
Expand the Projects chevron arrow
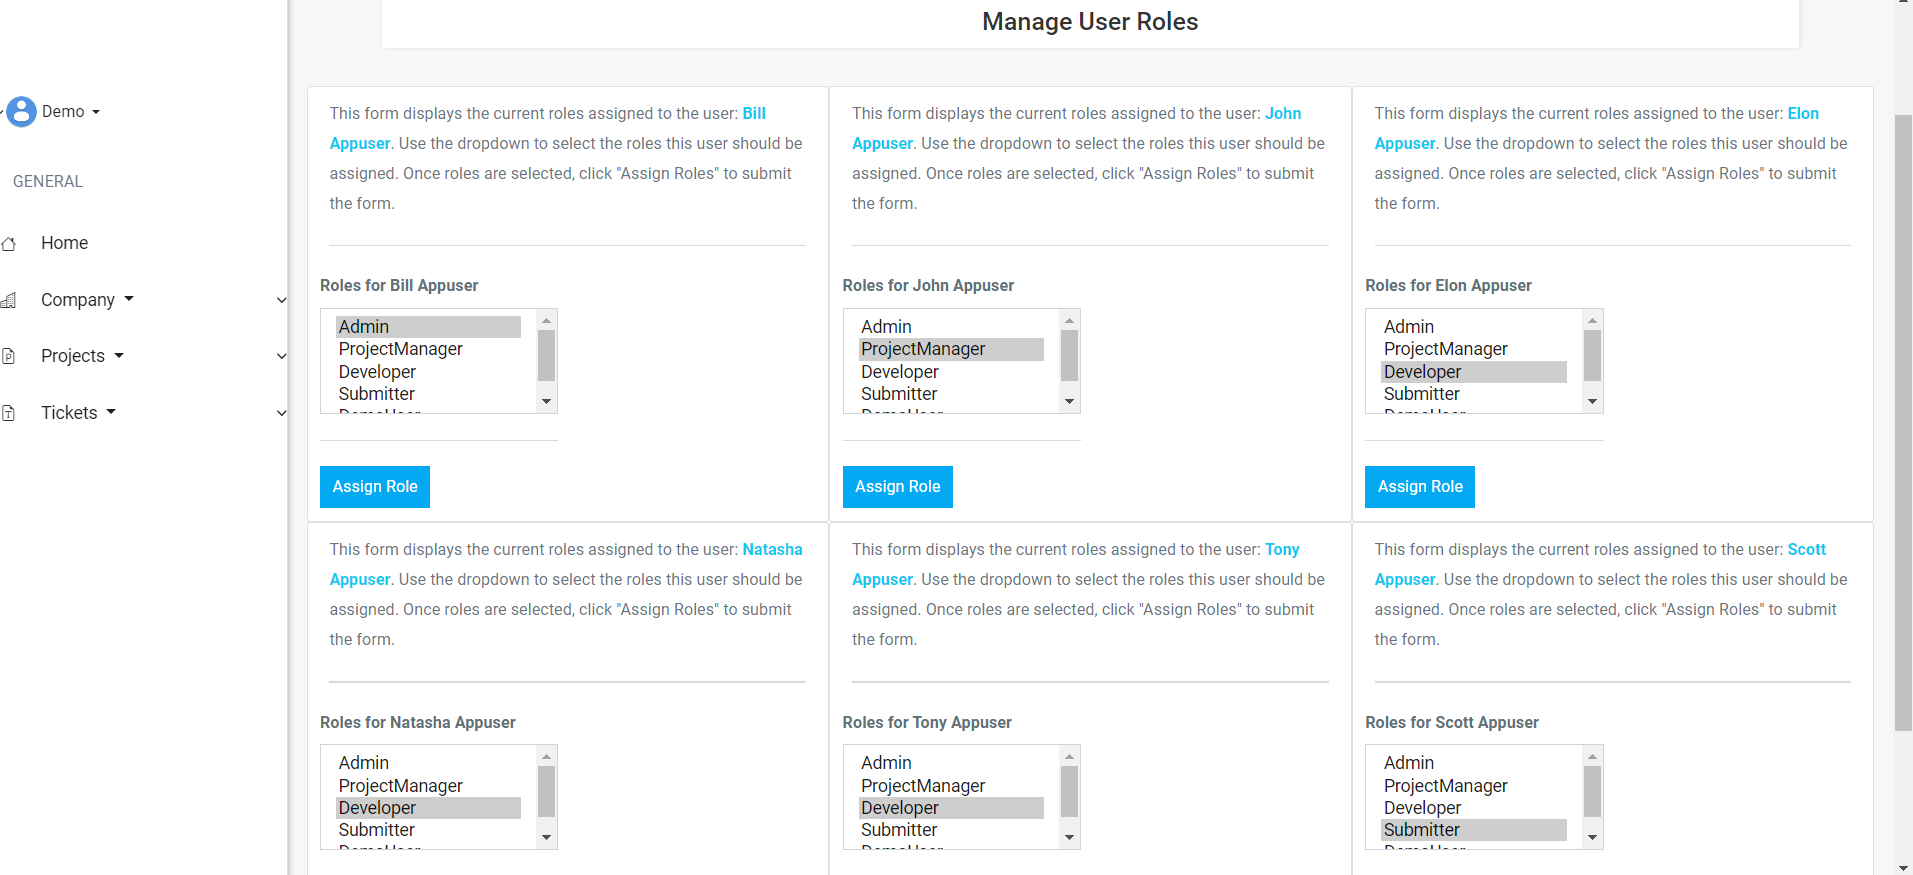[x=281, y=356]
